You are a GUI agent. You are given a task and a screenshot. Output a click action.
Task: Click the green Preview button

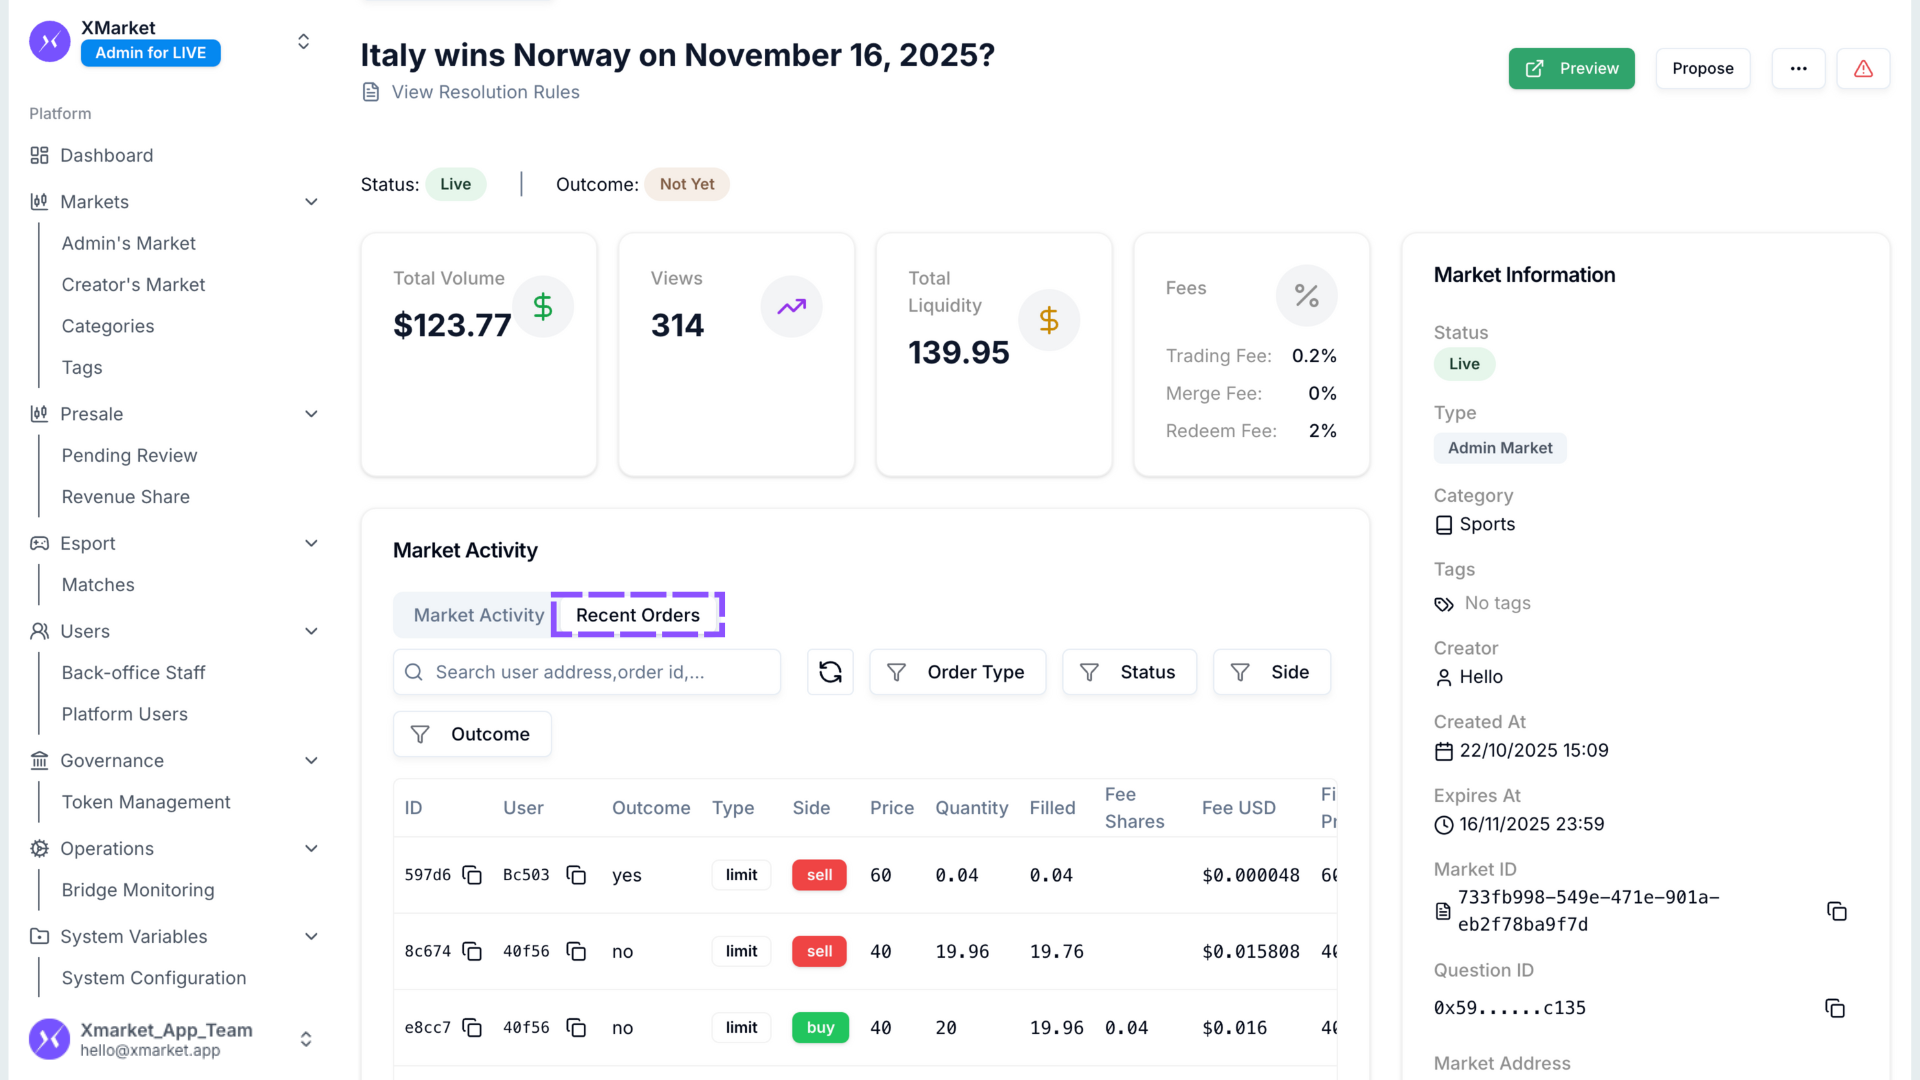pos(1571,68)
